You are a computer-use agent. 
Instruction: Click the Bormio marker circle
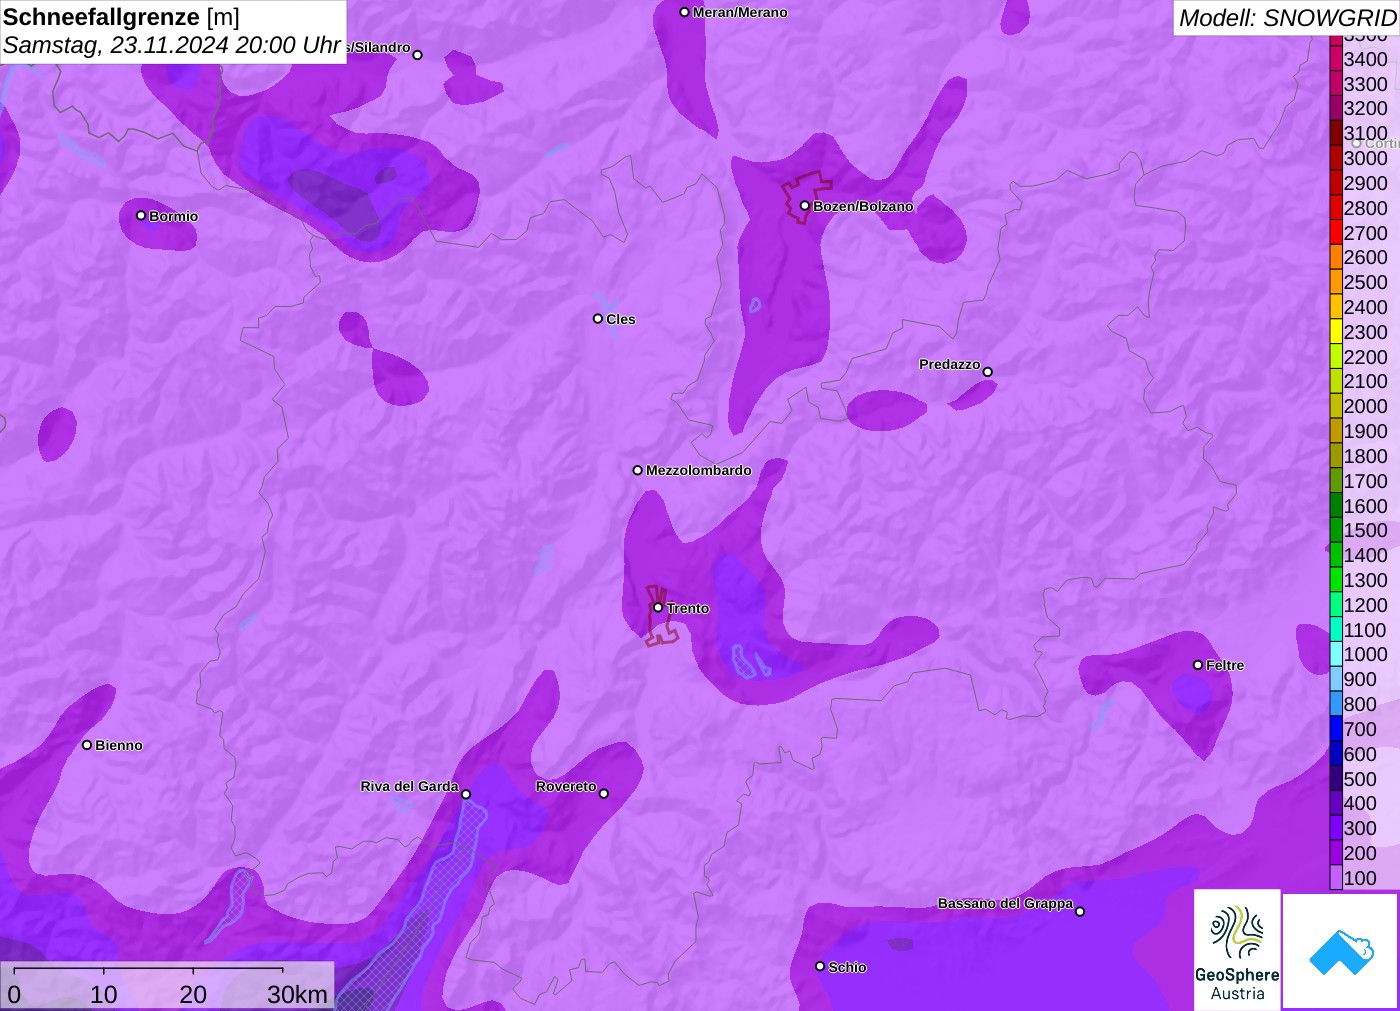141,216
